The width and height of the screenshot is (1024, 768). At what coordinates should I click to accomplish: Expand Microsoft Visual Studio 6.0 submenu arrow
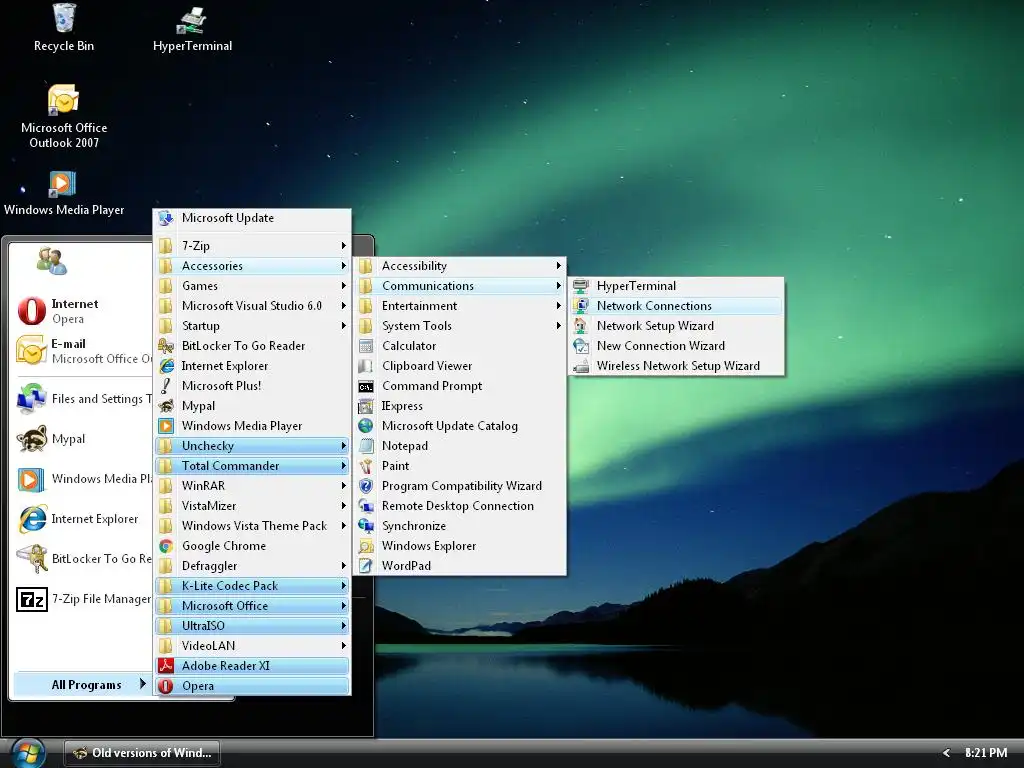[x=344, y=306]
